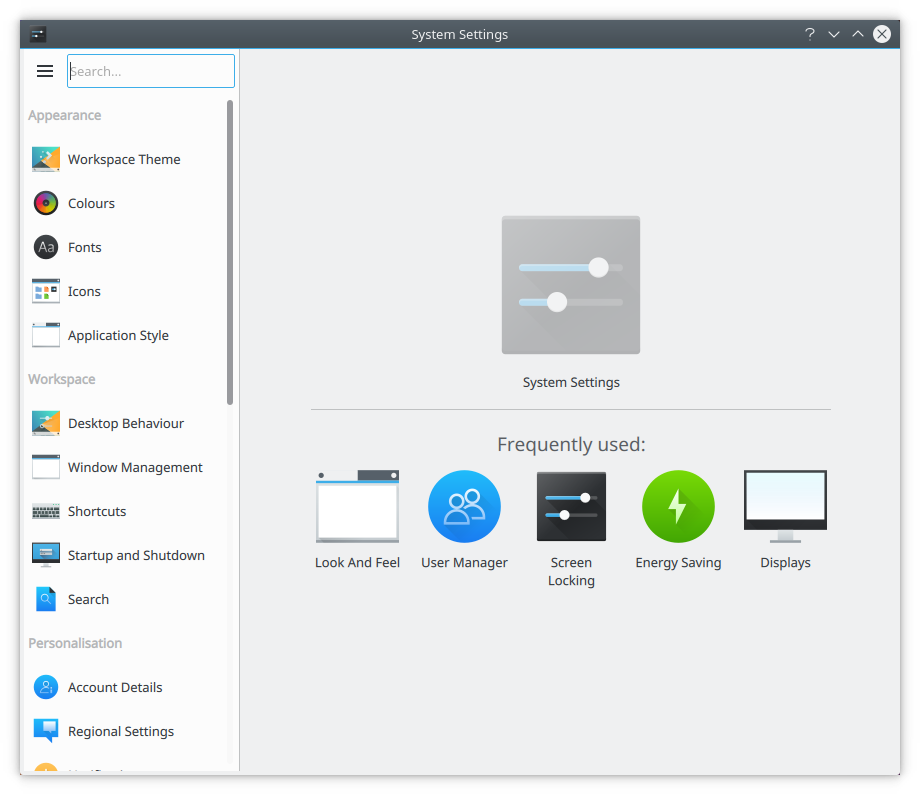This screenshot has width=920, height=795.
Task: Click the sidebar vertical scrollbar
Action: coord(230,250)
